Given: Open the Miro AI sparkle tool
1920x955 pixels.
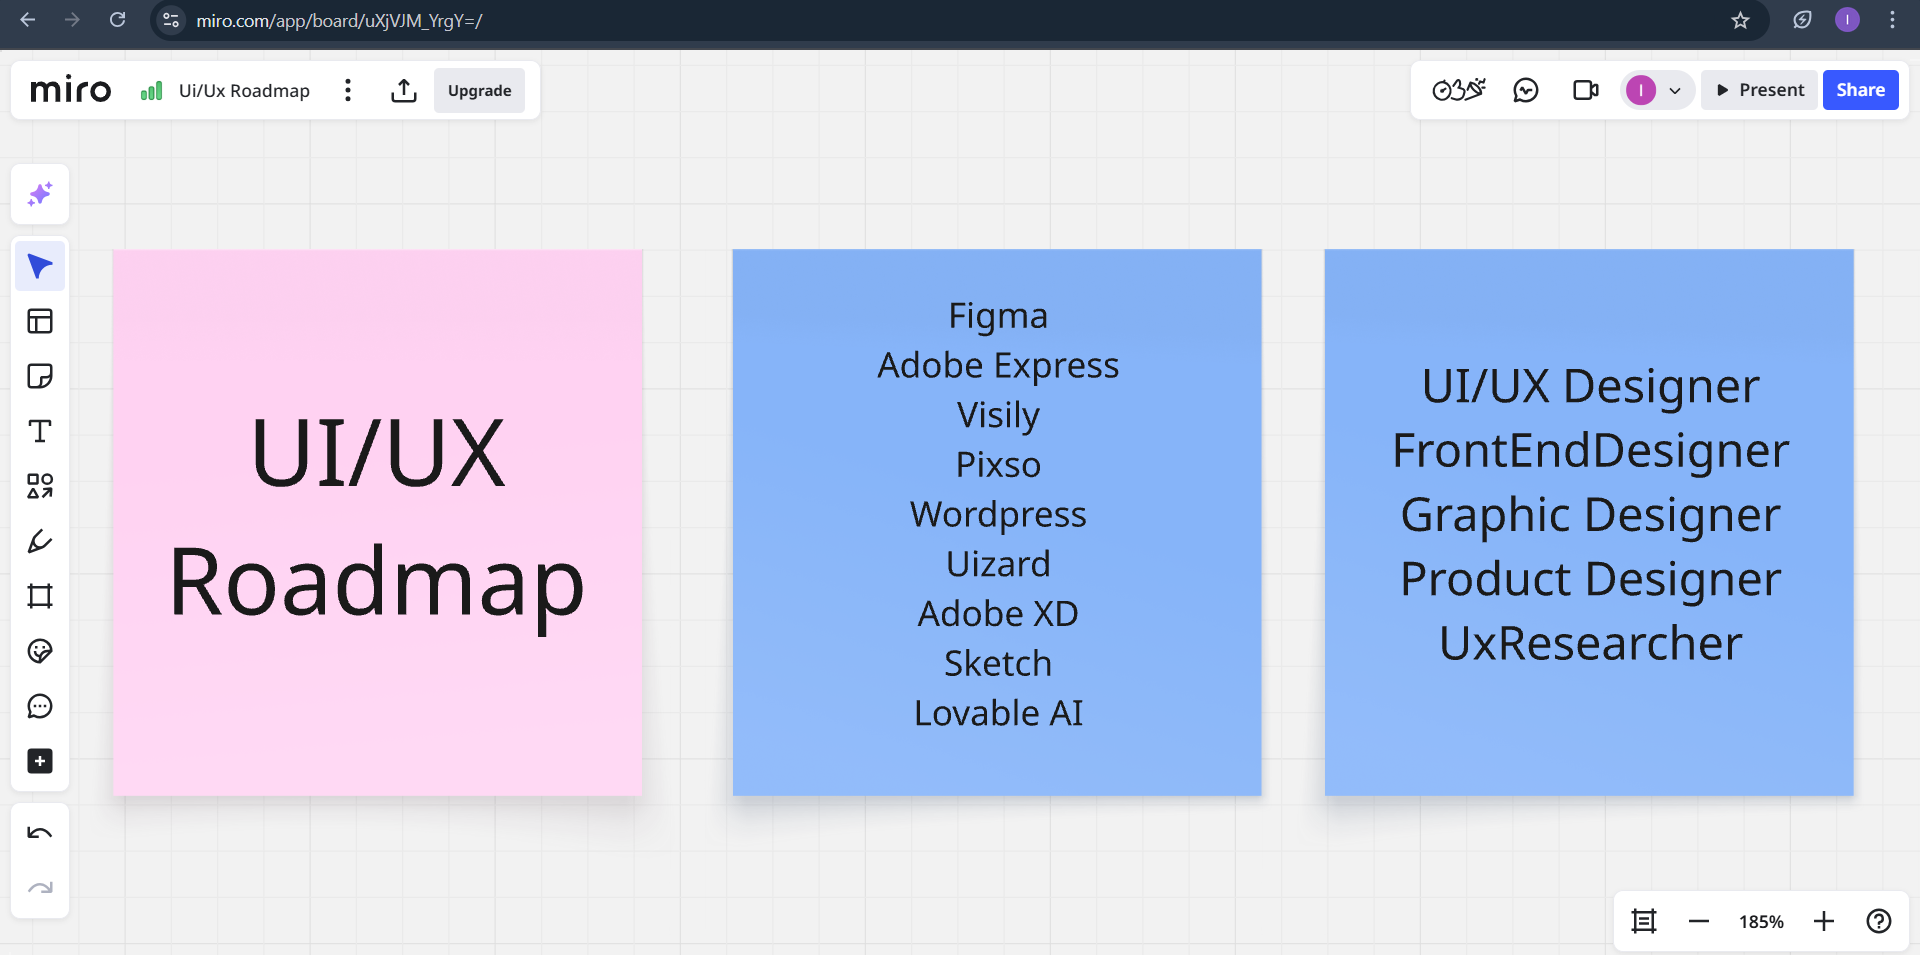Looking at the screenshot, I should [40, 194].
